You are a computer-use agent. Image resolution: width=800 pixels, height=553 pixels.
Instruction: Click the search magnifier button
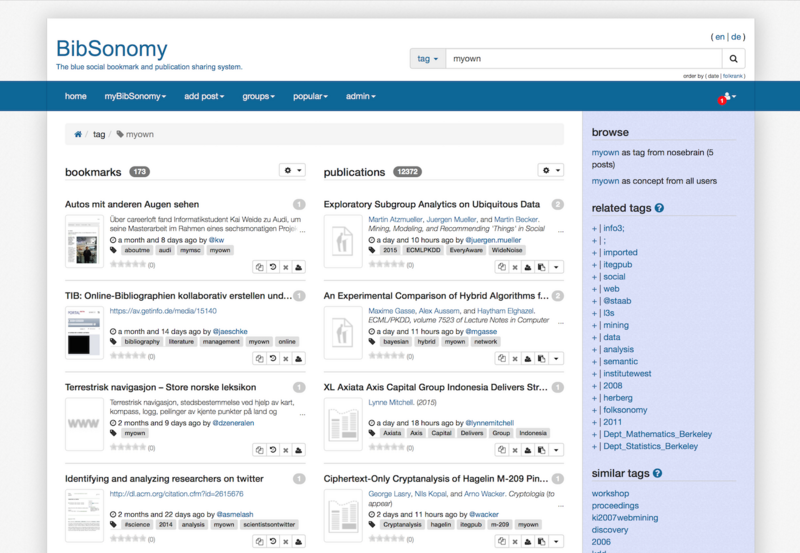[x=733, y=59]
